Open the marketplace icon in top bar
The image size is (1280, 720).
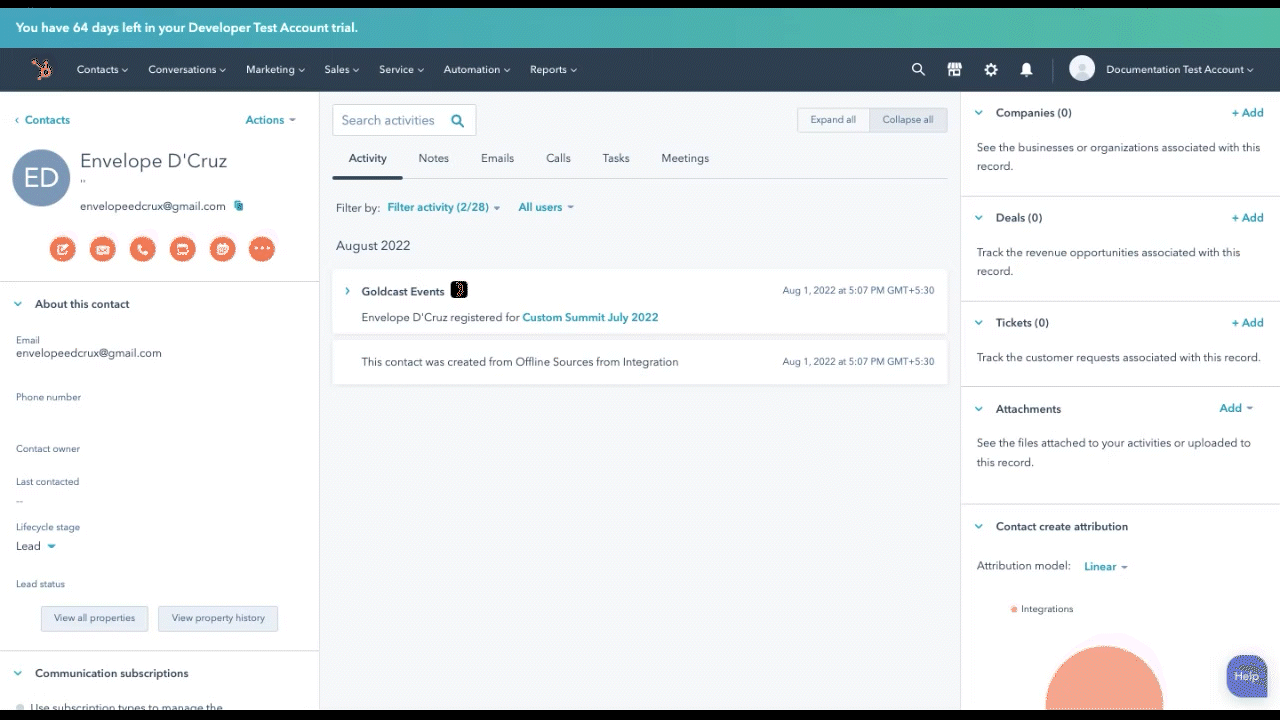pyautogui.click(x=954, y=69)
